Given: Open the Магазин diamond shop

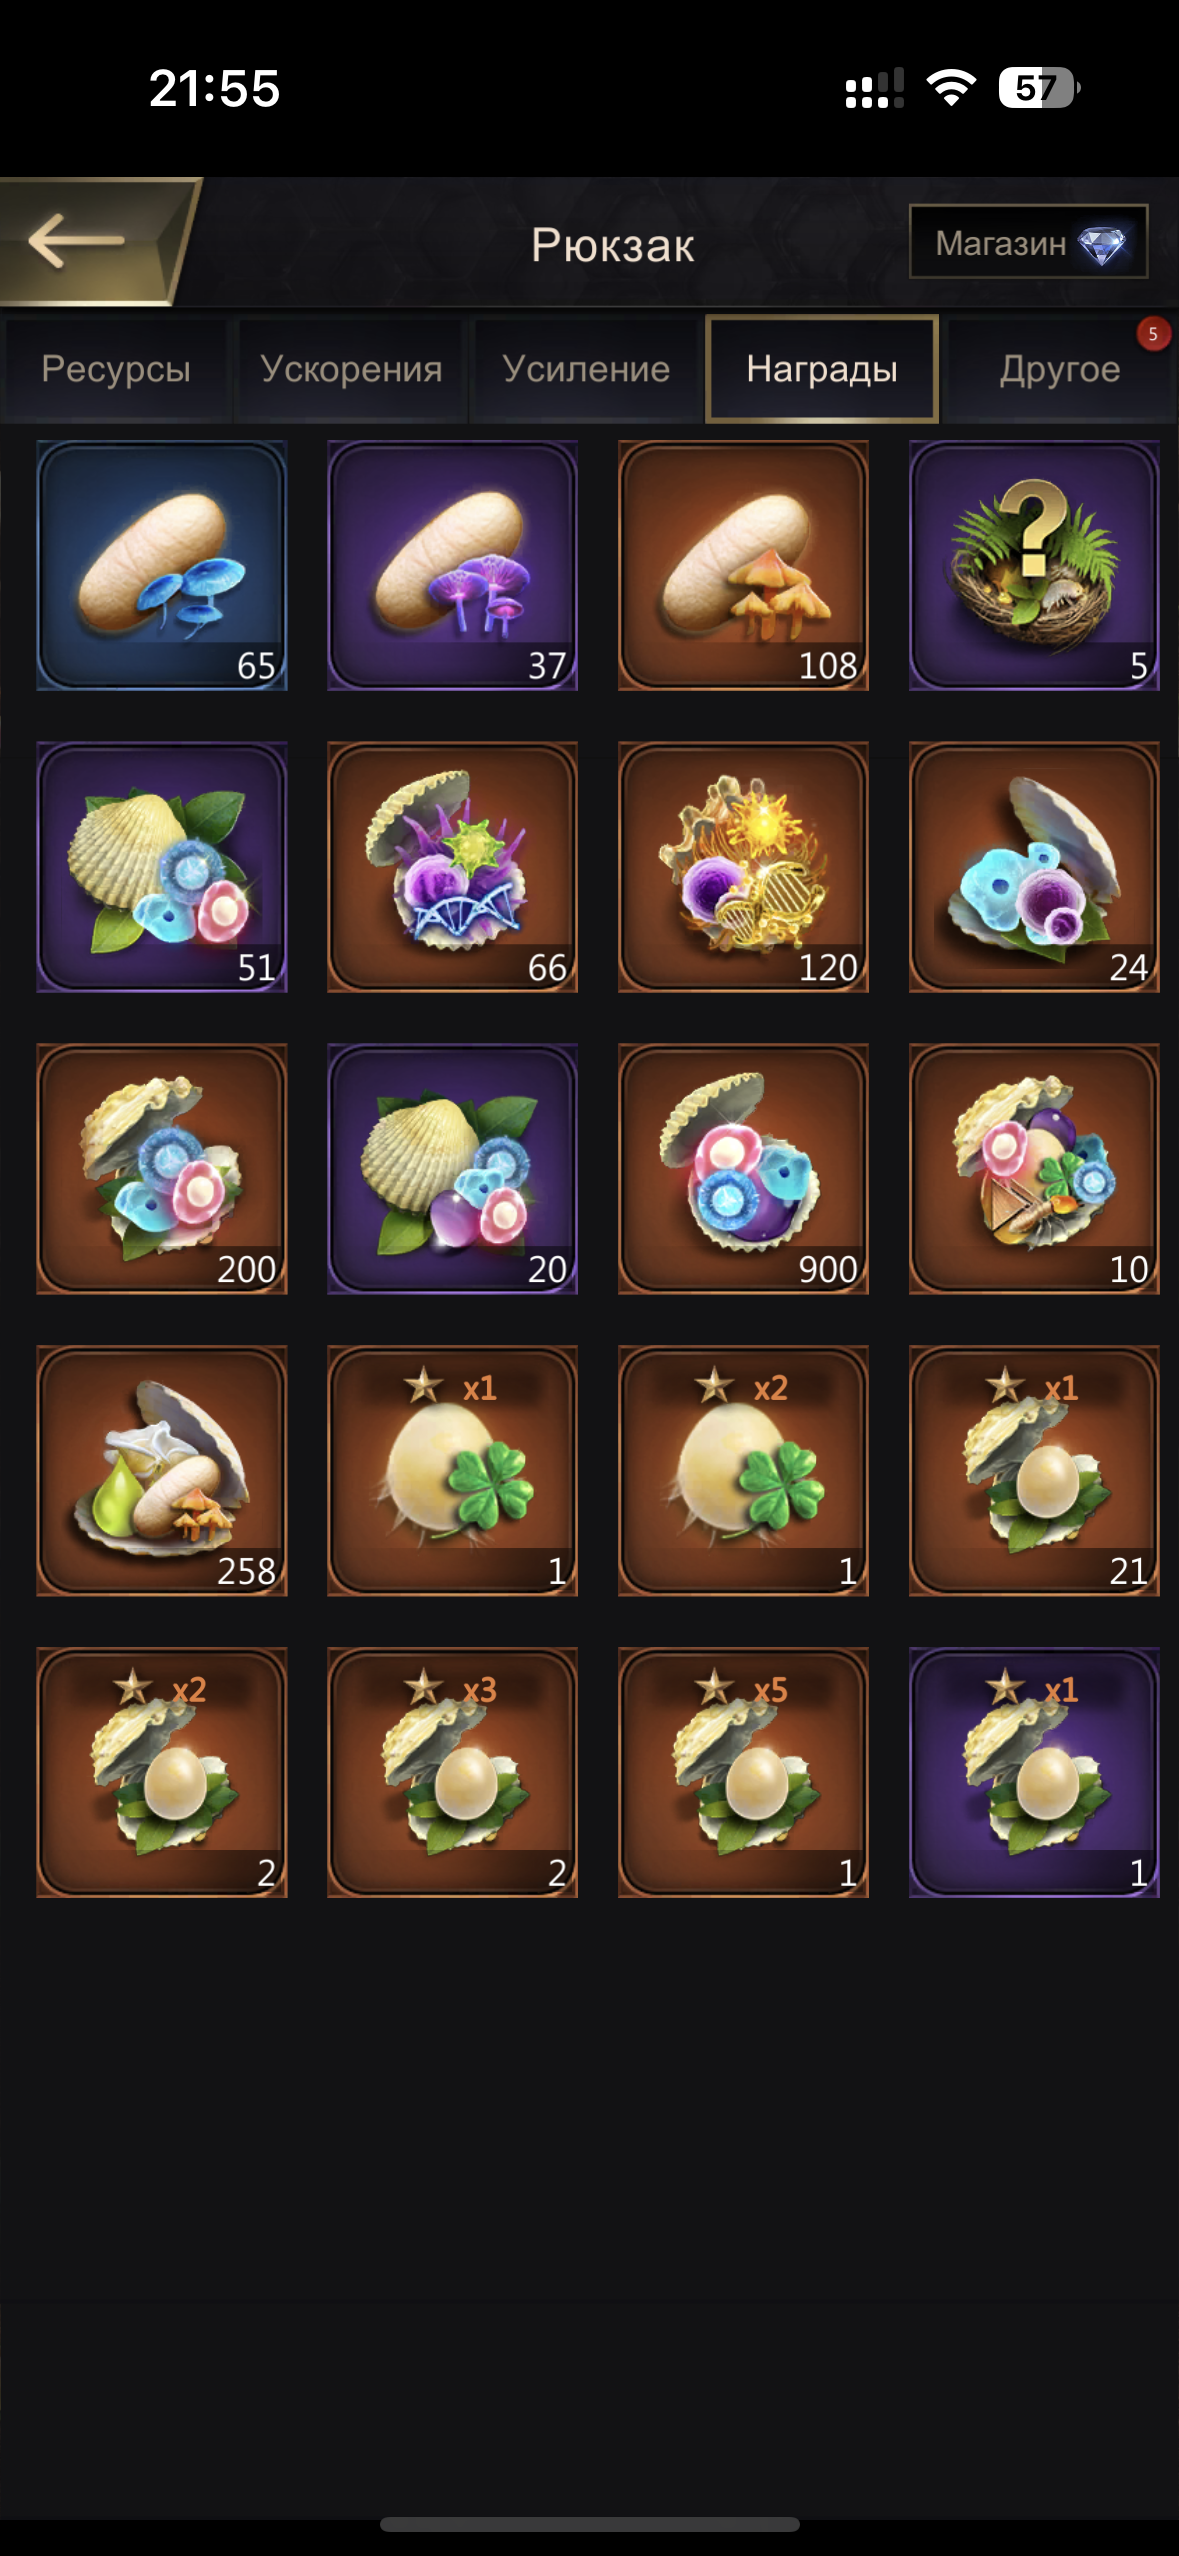Looking at the screenshot, I should click(1028, 242).
